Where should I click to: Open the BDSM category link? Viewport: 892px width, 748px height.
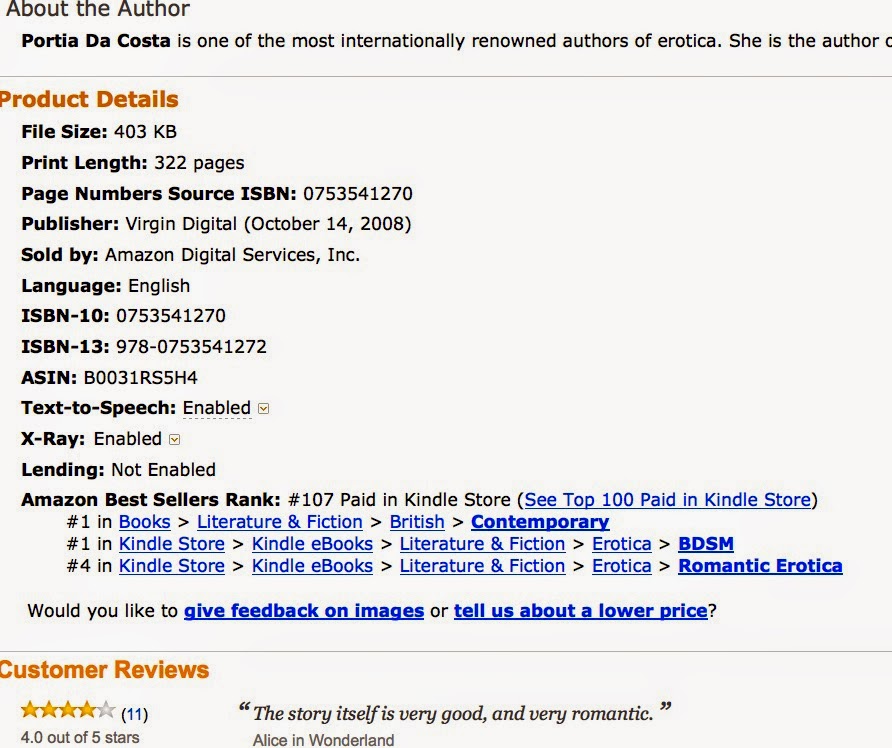point(705,544)
